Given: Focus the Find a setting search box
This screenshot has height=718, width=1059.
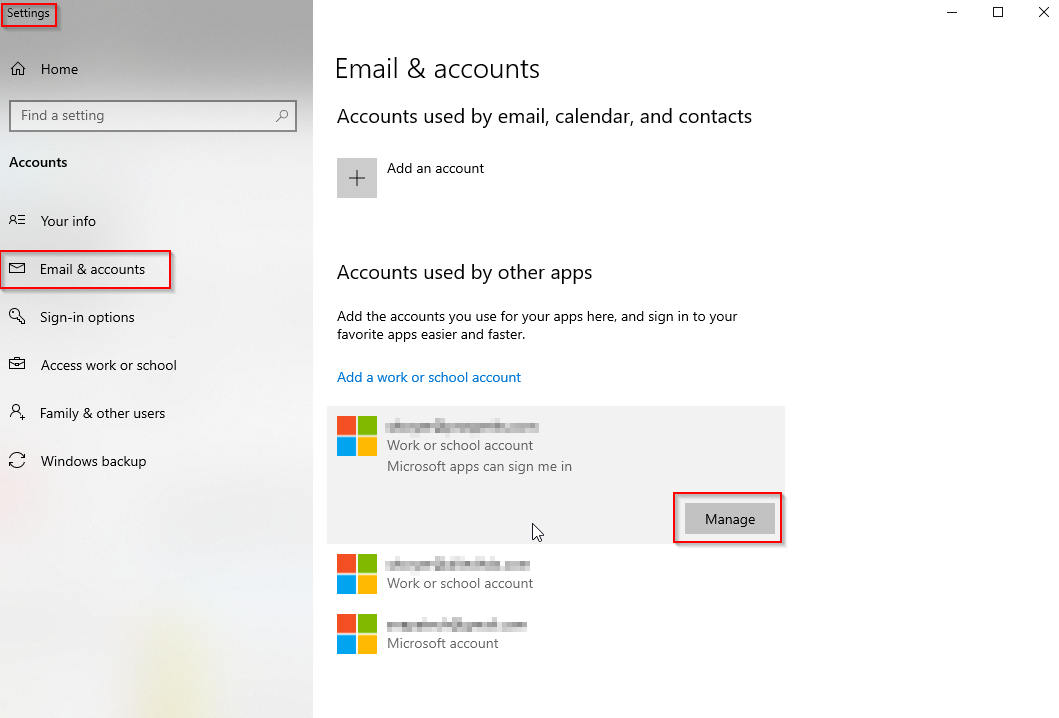Looking at the screenshot, I should [x=153, y=116].
